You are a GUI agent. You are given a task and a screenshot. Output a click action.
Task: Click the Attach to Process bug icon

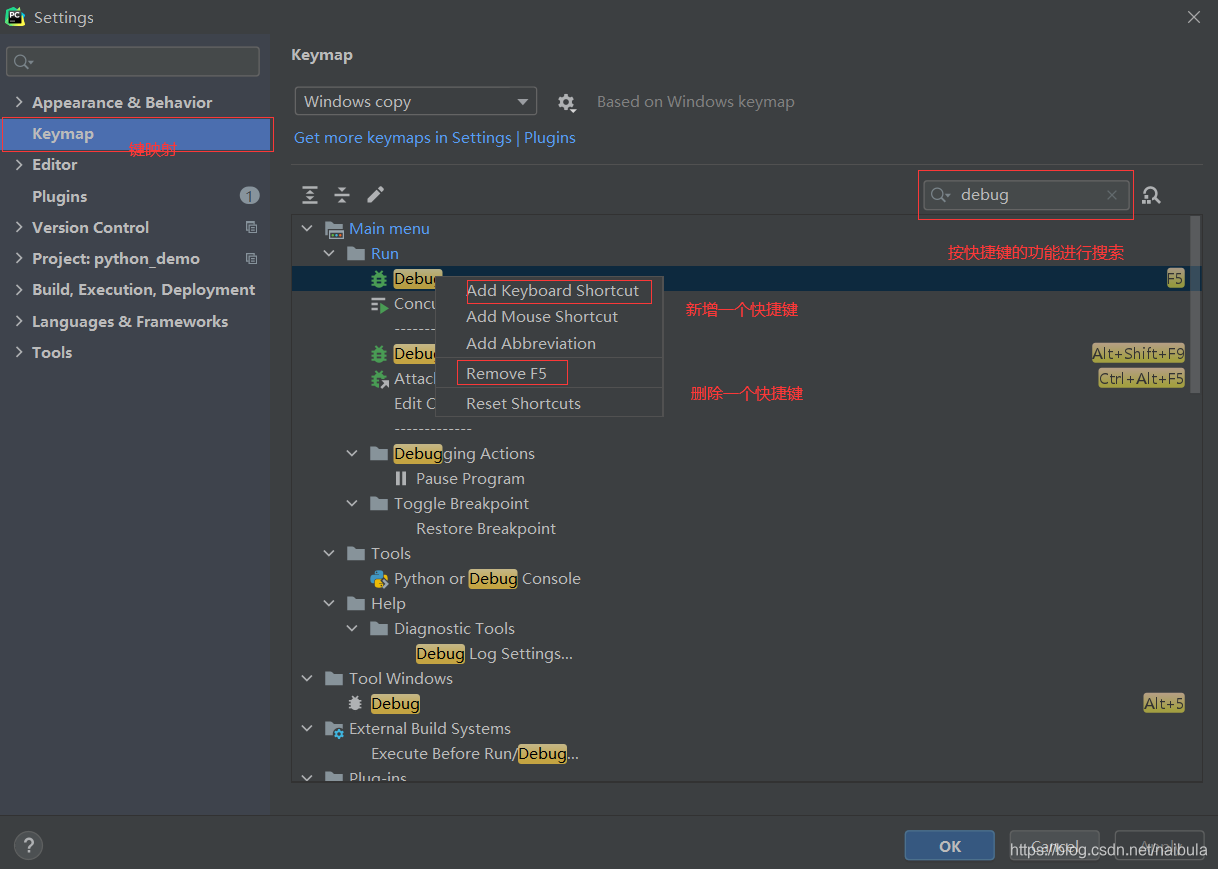click(x=379, y=379)
